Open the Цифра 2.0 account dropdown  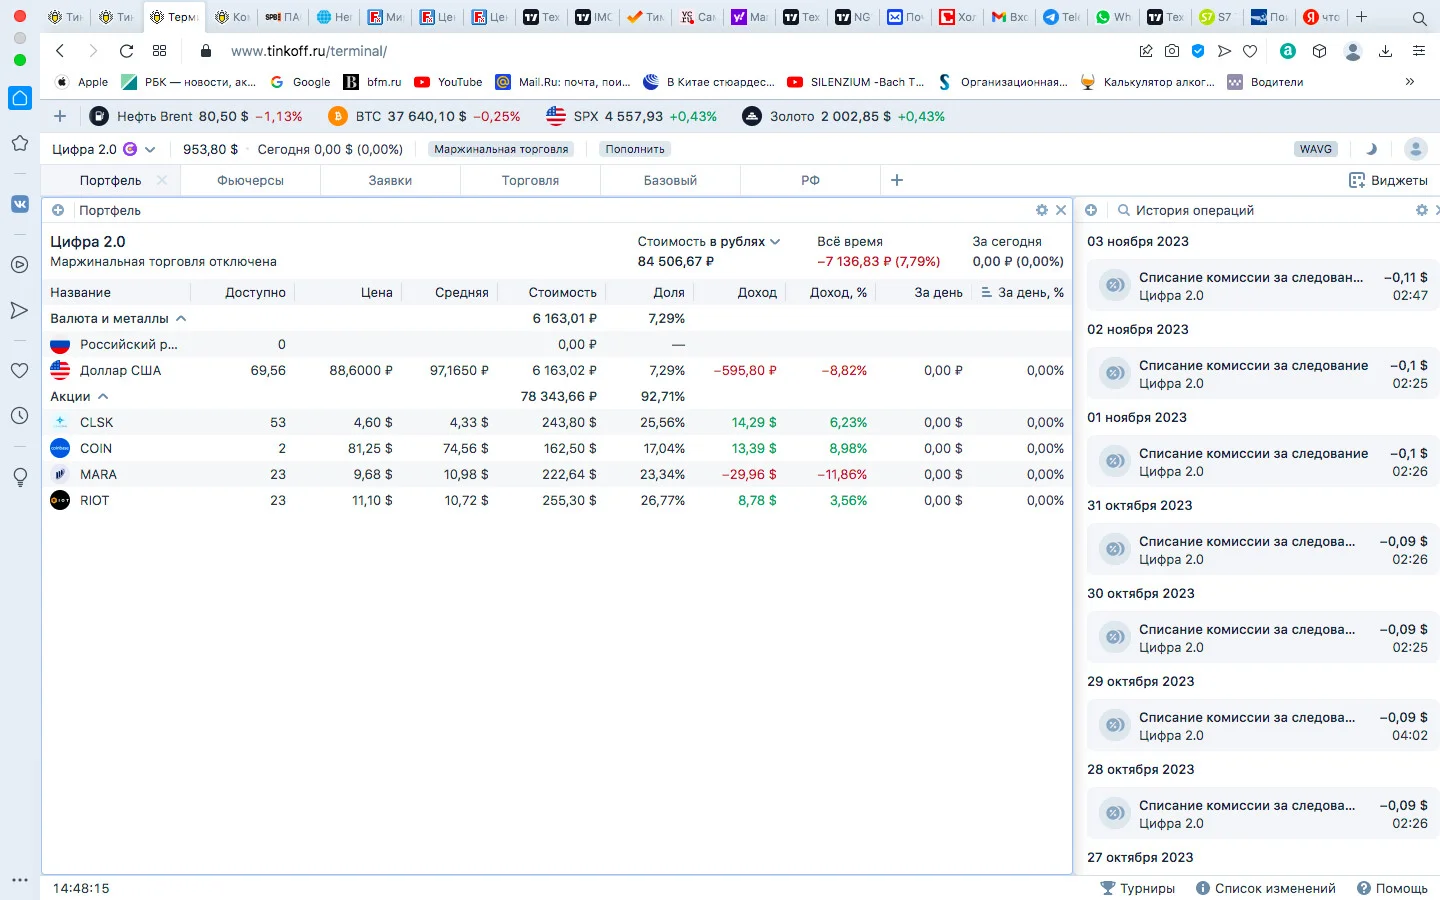click(104, 149)
